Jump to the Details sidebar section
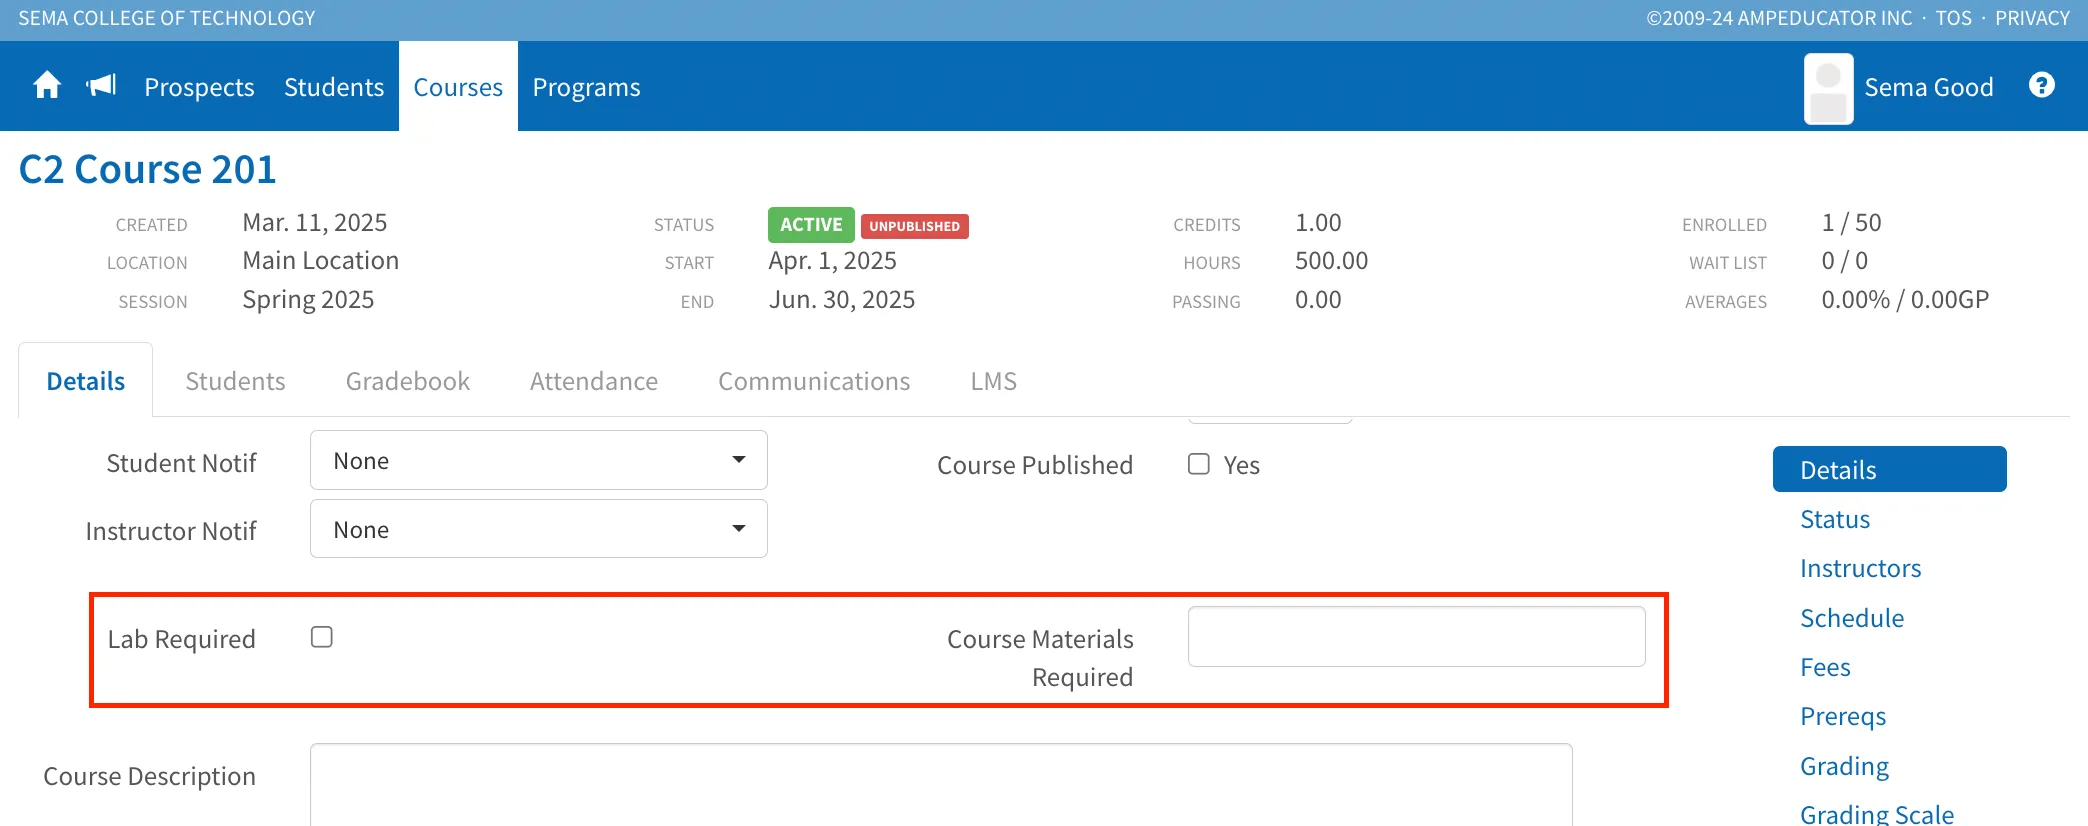Viewport: 2088px width, 826px height. pyautogui.click(x=1889, y=469)
